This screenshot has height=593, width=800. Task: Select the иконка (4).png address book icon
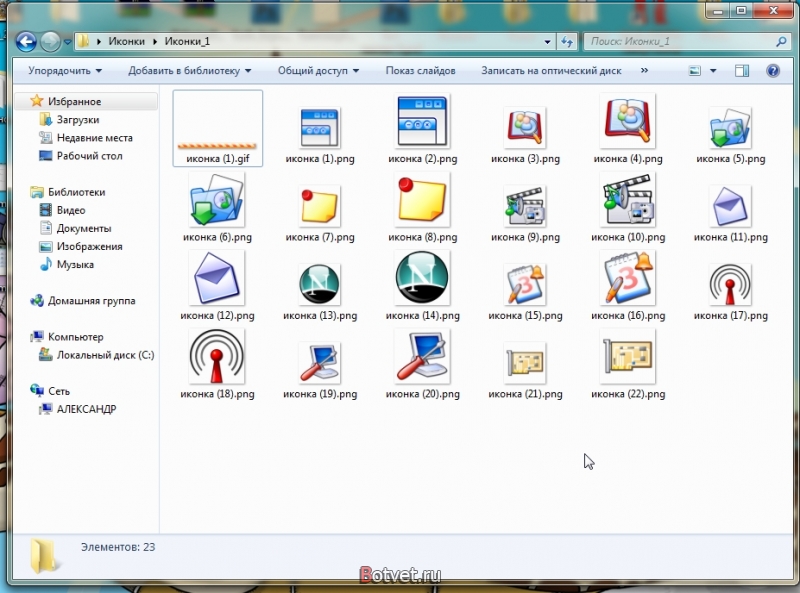click(x=628, y=121)
